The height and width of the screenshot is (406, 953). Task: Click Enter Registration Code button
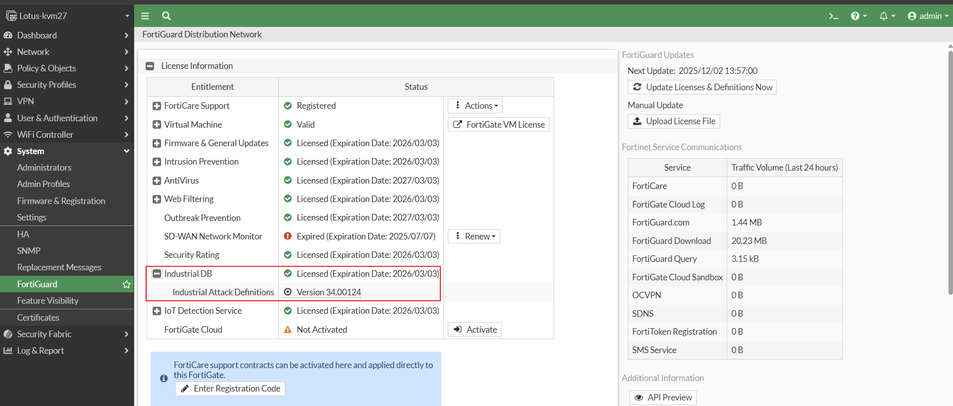pos(231,388)
